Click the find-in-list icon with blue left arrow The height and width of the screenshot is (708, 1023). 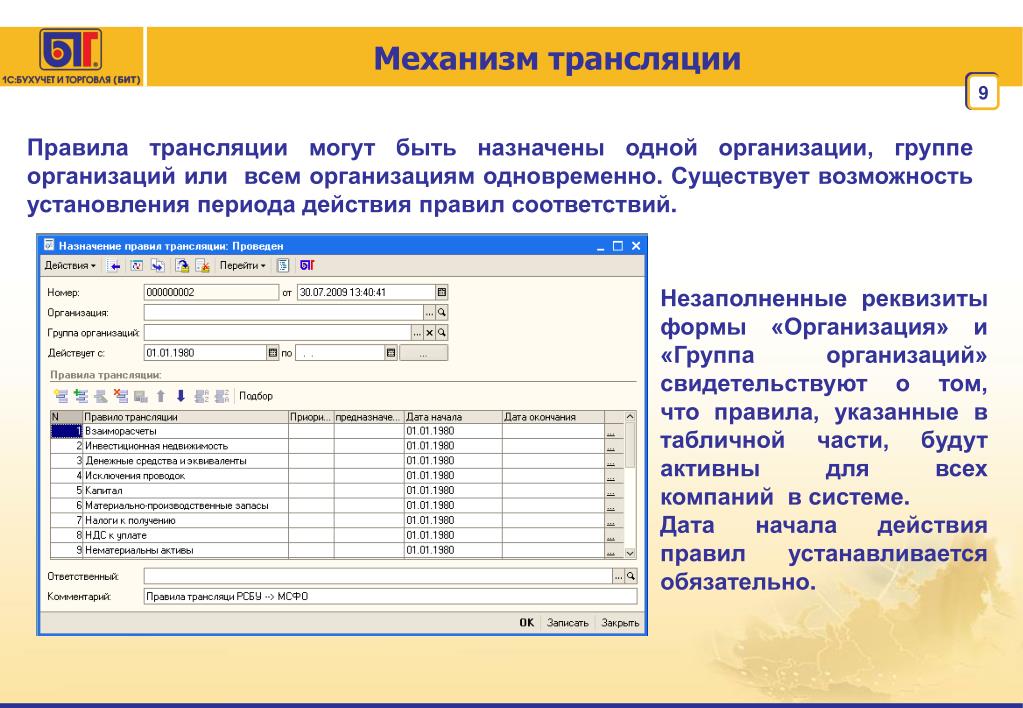click(x=114, y=266)
